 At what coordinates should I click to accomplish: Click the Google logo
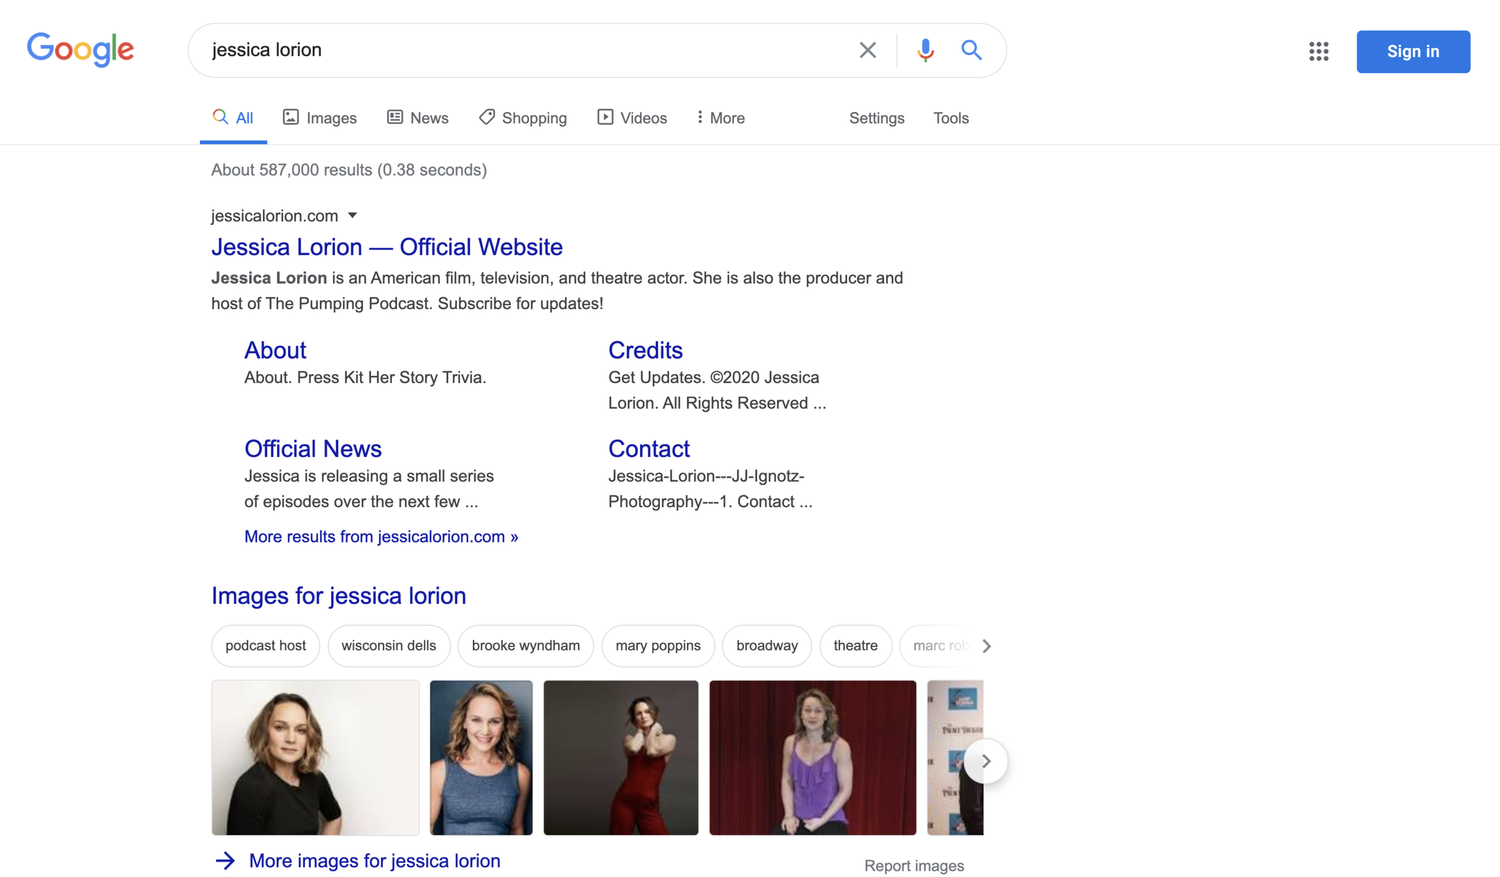click(x=80, y=49)
